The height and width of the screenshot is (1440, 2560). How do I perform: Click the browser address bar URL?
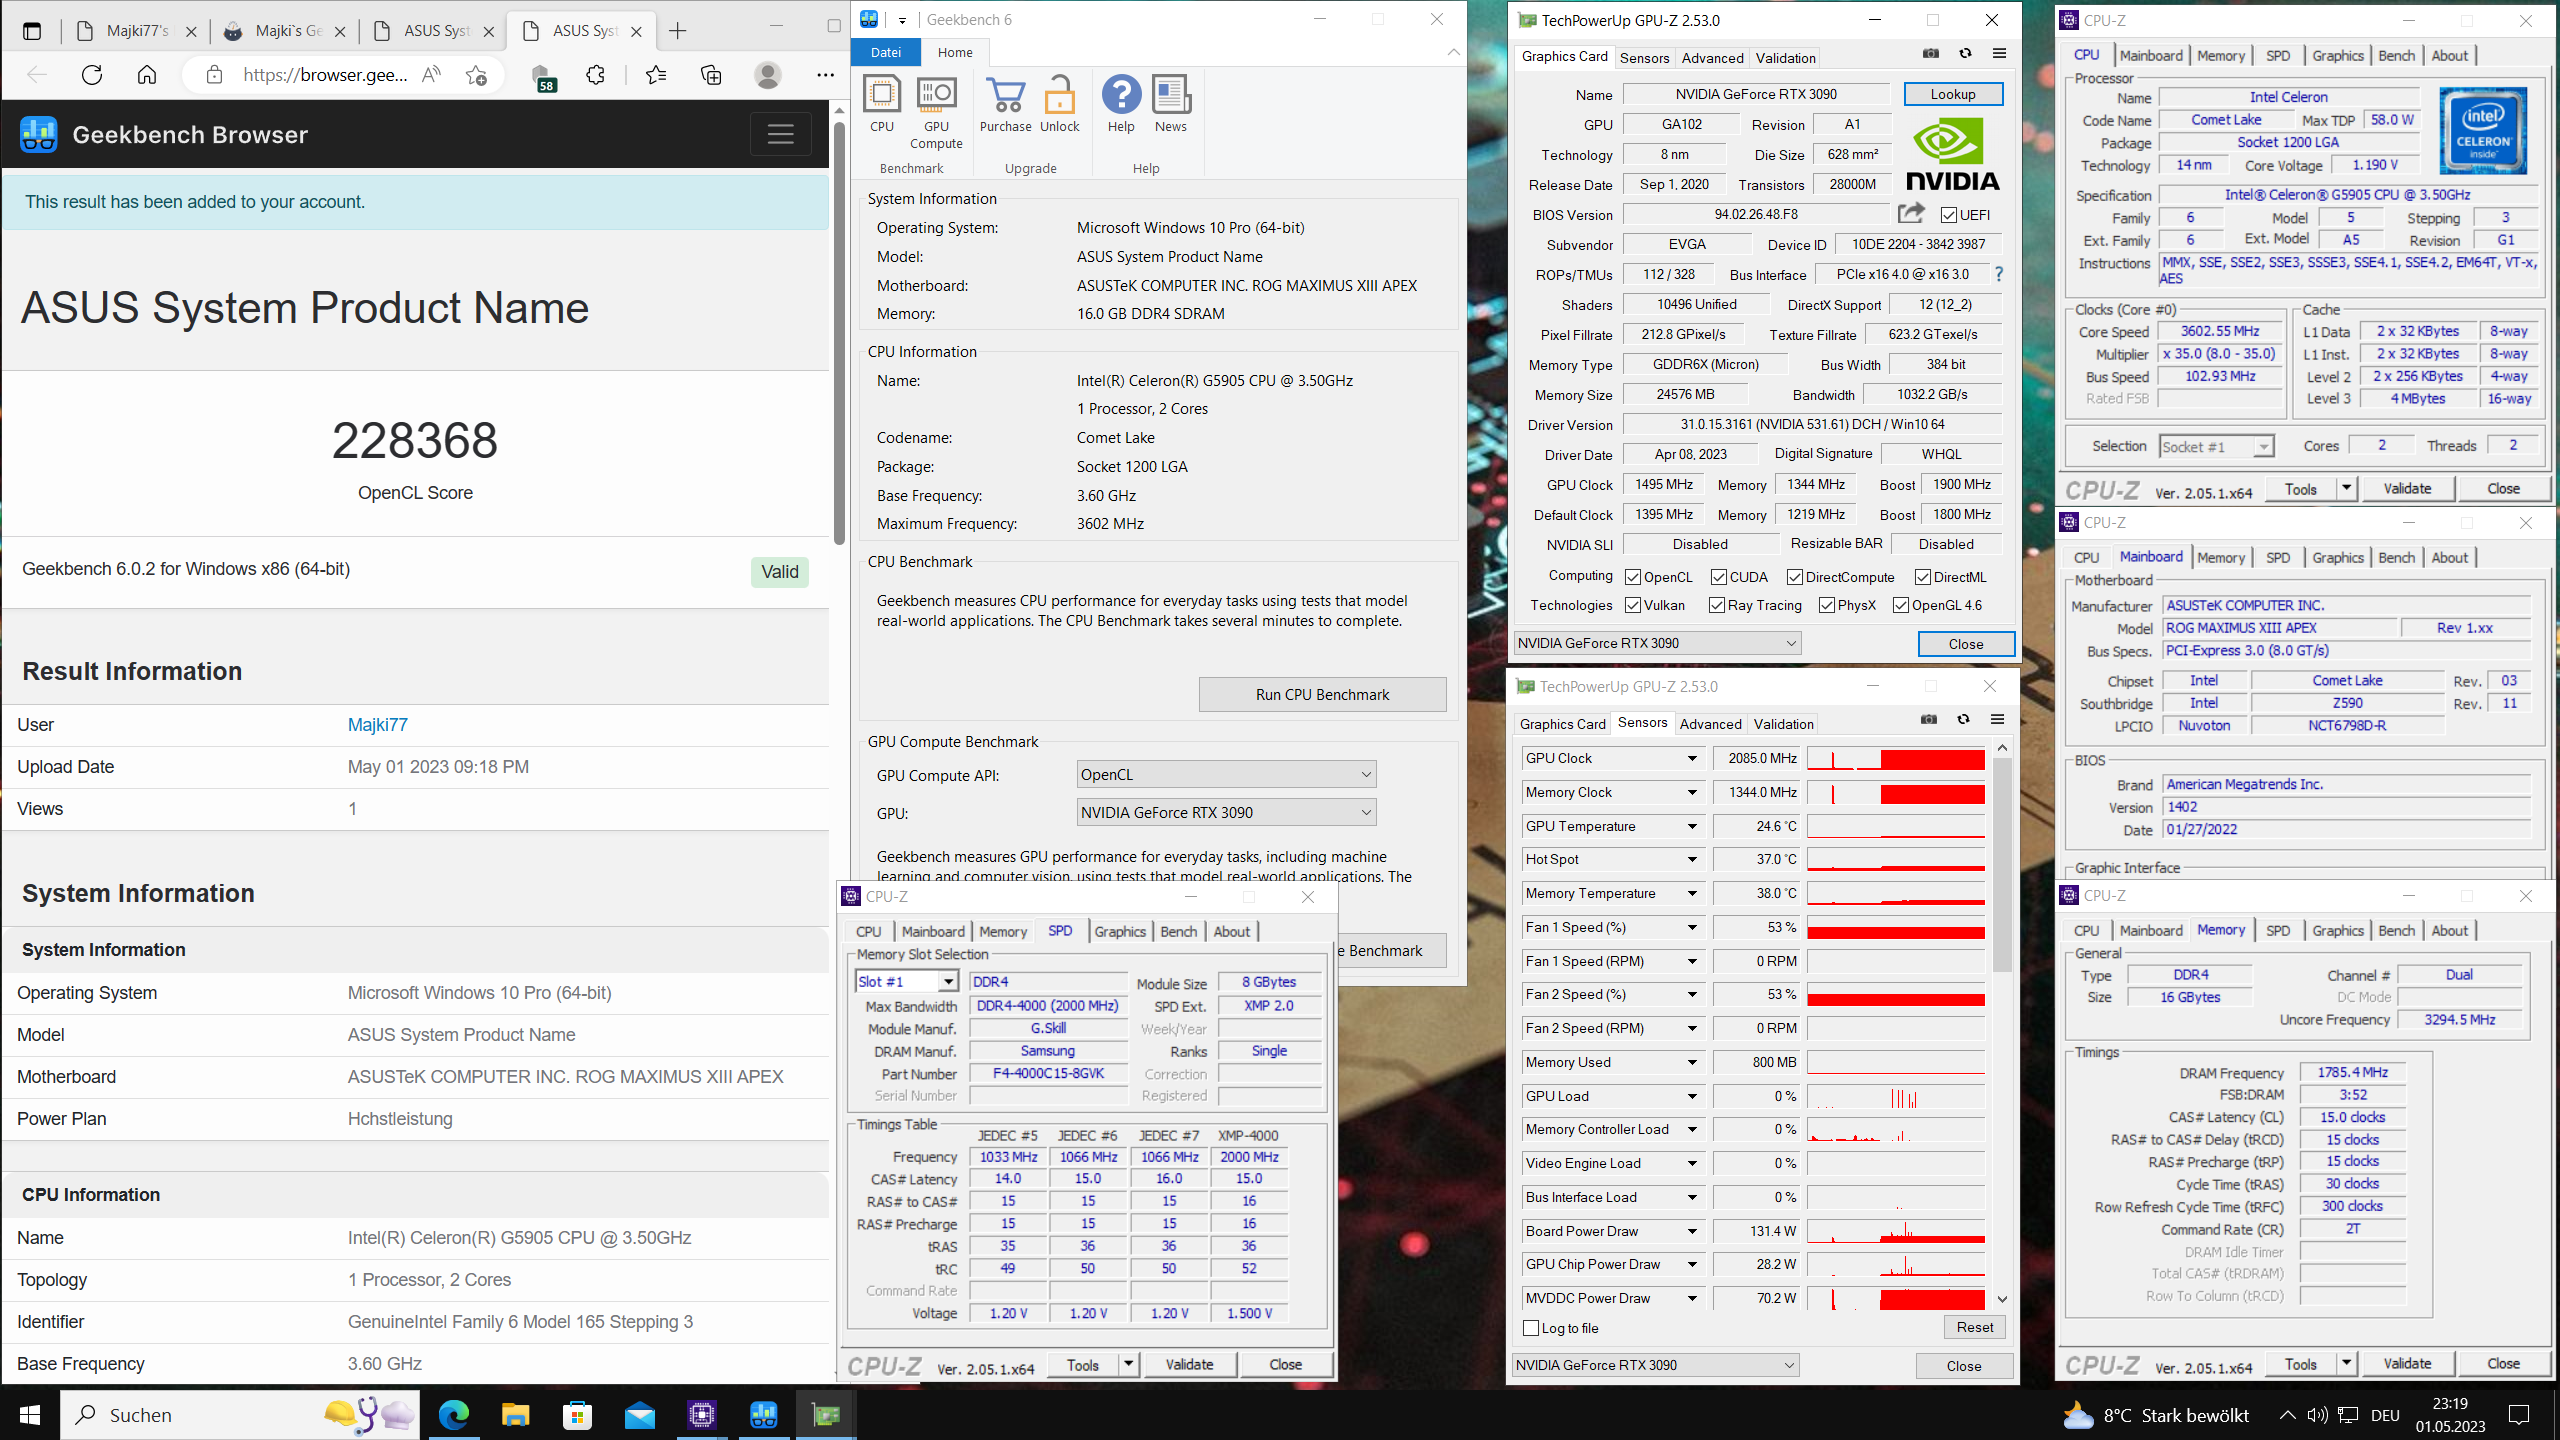[325, 75]
